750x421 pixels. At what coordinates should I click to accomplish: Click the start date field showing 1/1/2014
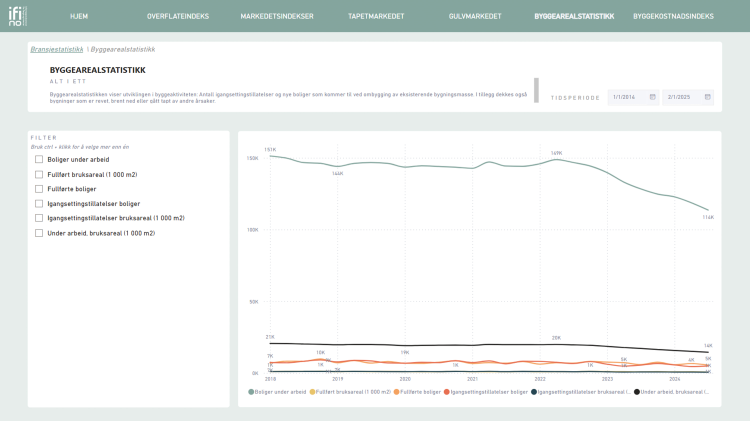[x=628, y=97]
